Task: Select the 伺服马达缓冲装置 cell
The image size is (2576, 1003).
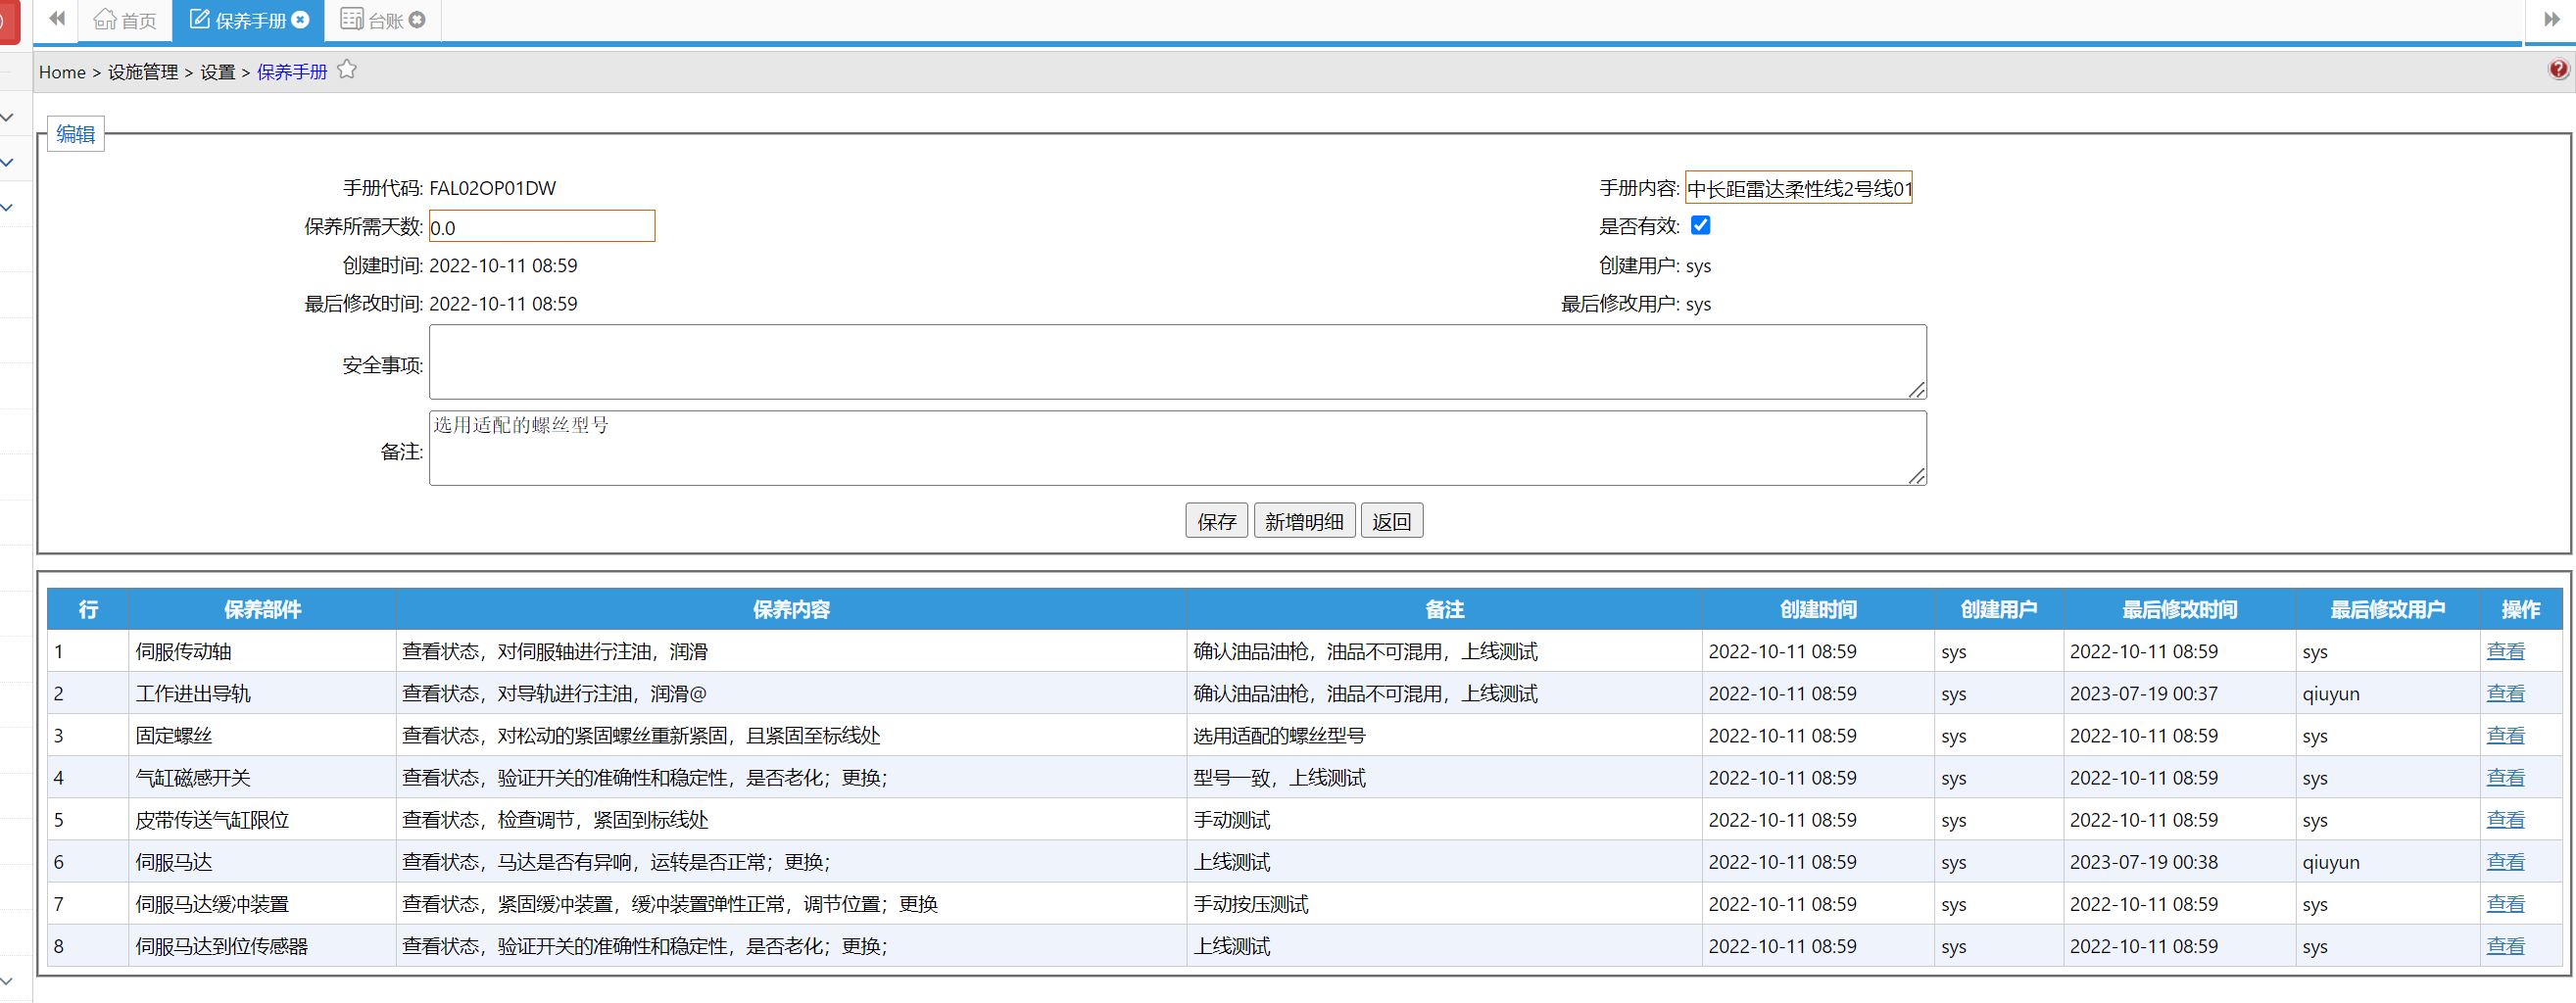Action: (x=262, y=903)
